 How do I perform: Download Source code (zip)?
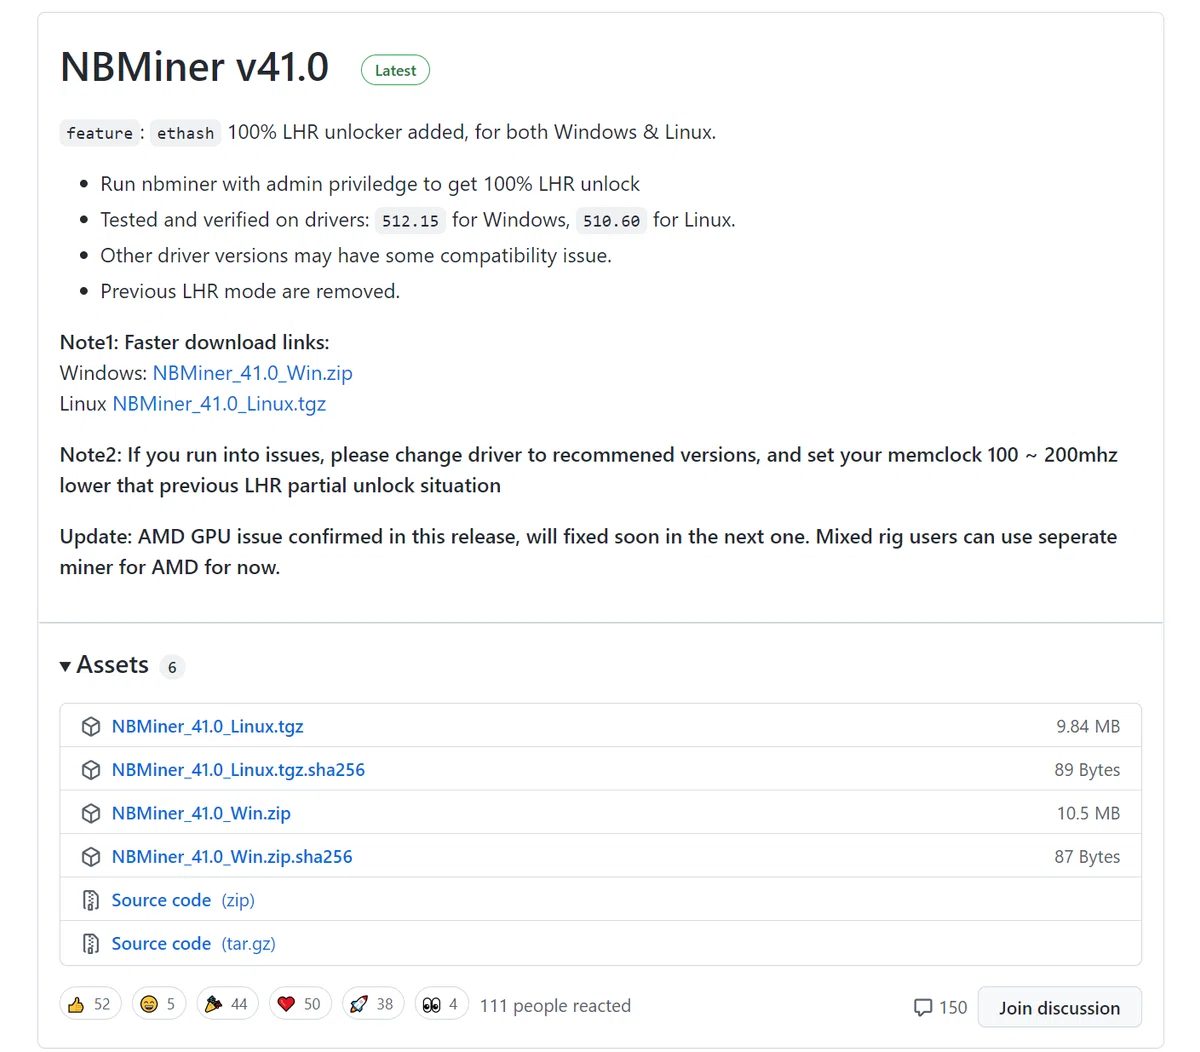coord(183,900)
